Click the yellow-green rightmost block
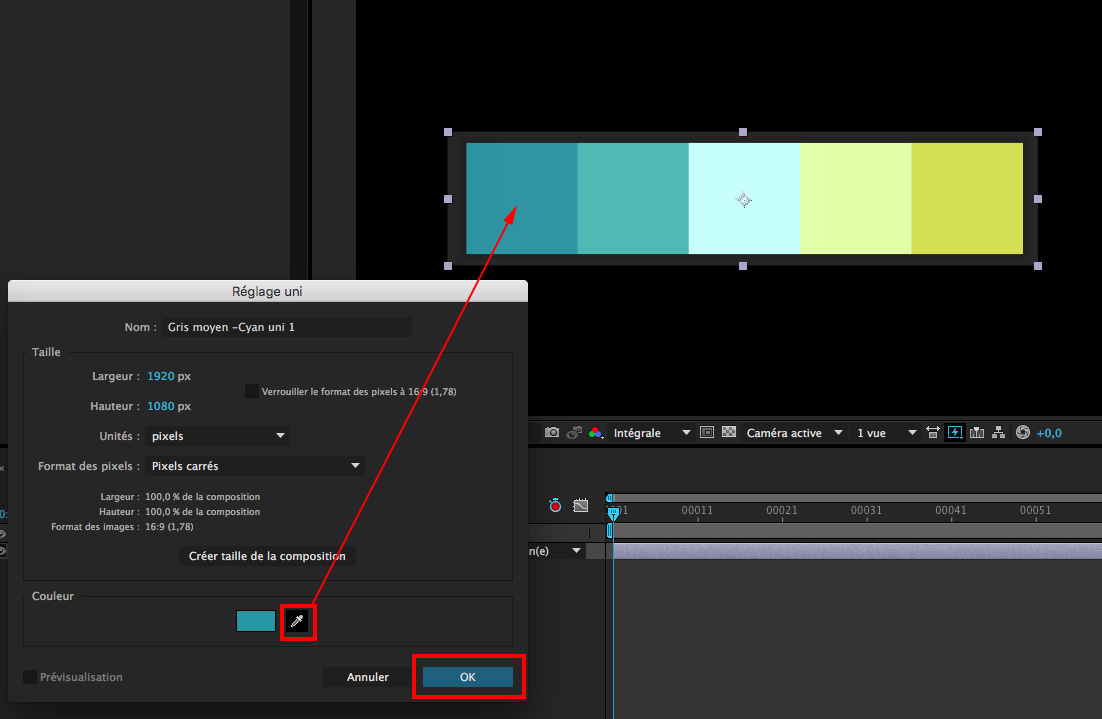The image size is (1102, 719). (x=967, y=198)
